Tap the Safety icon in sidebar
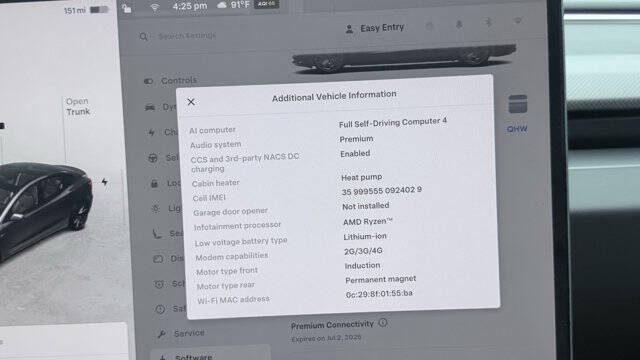This screenshot has height=360, width=640. coord(160,309)
